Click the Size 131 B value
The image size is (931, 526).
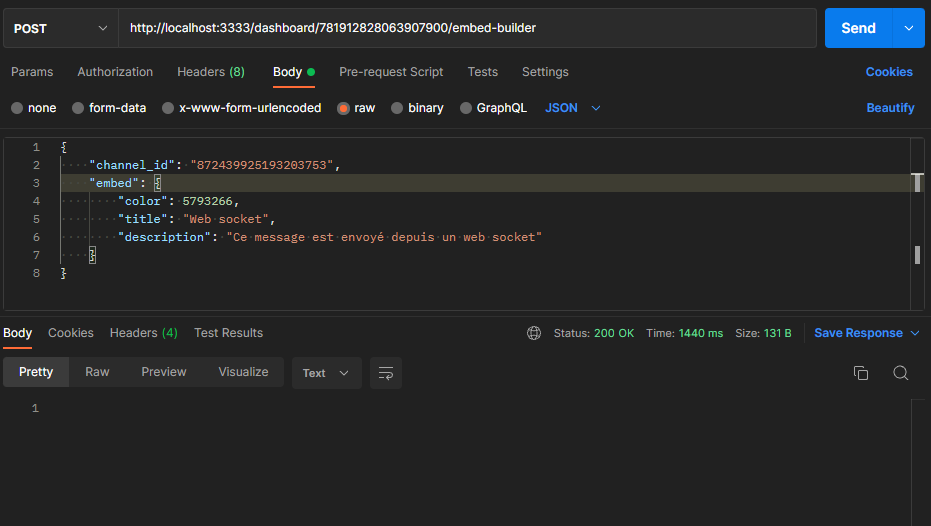(777, 333)
